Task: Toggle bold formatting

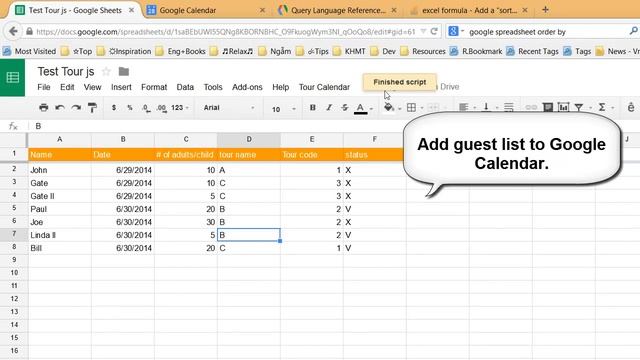Action: (x=313, y=108)
